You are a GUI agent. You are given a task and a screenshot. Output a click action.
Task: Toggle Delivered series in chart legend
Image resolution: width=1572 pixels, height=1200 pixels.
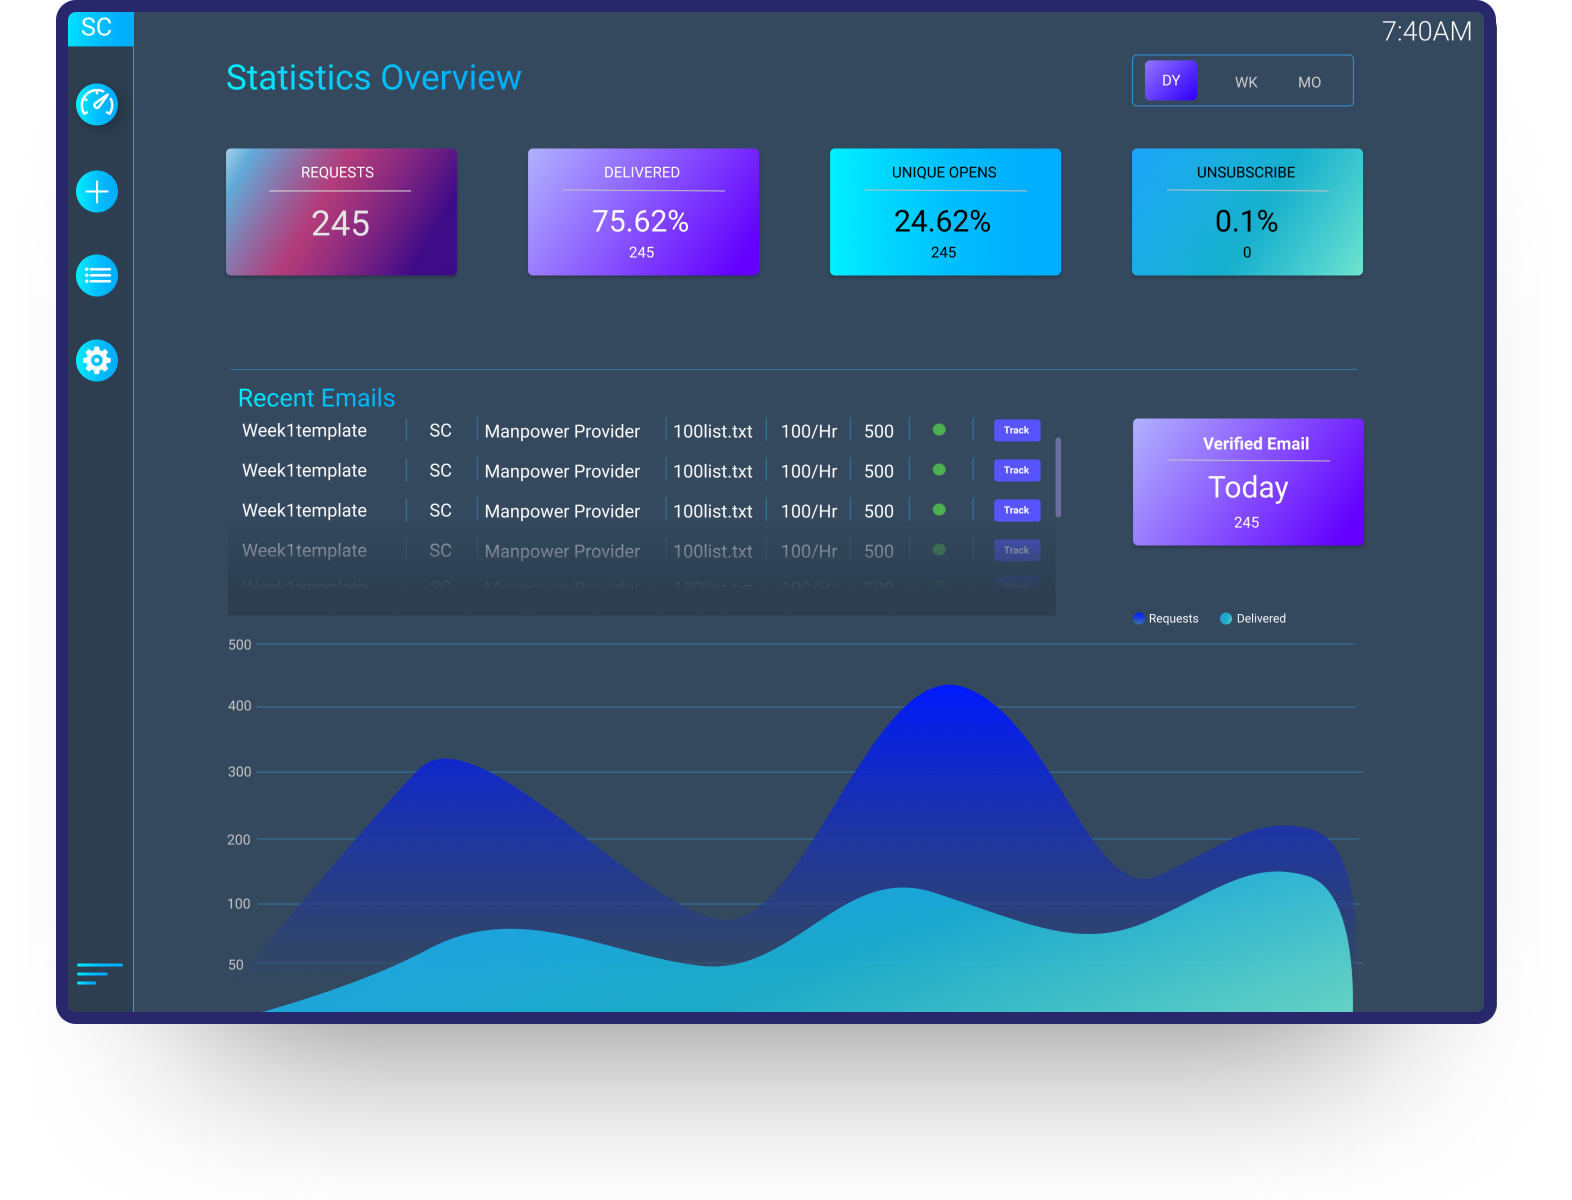coord(1253,619)
